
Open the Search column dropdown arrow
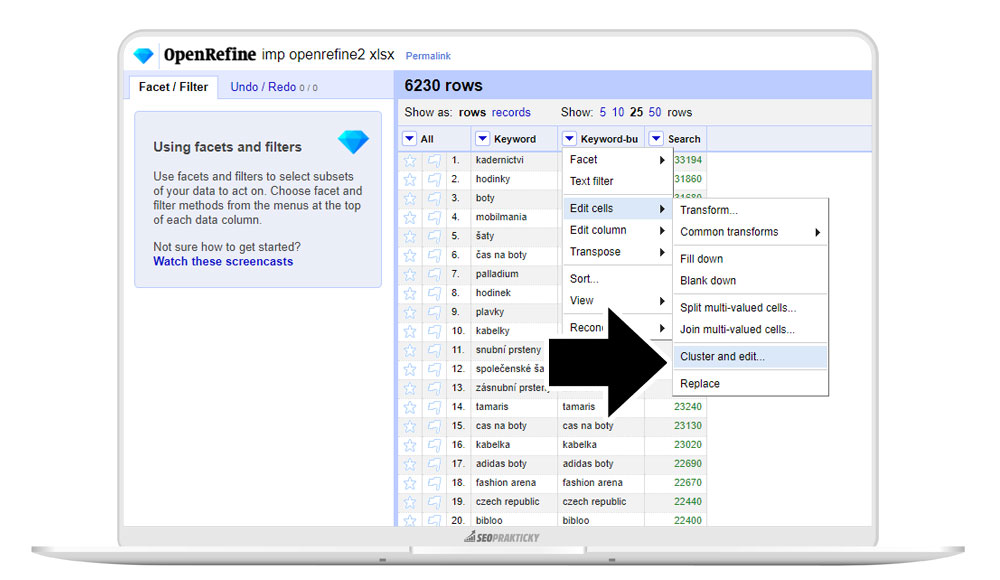pyautogui.click(x=656, y=138)
